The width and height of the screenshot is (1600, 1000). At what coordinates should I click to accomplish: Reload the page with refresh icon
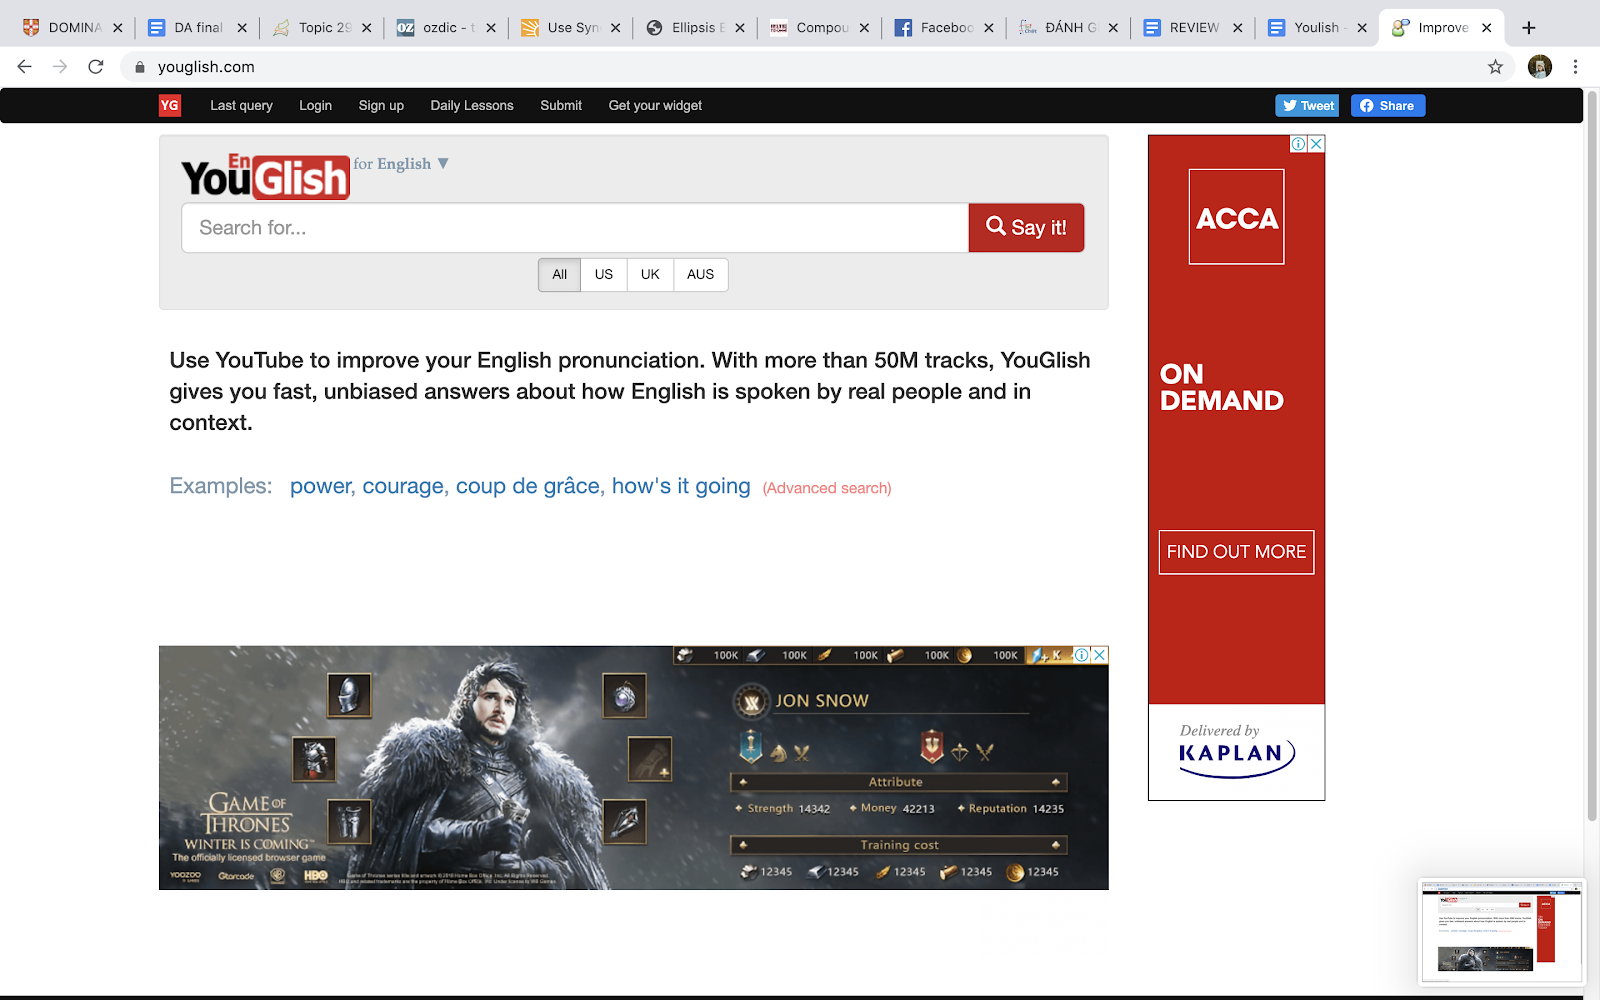click(96, 67)
